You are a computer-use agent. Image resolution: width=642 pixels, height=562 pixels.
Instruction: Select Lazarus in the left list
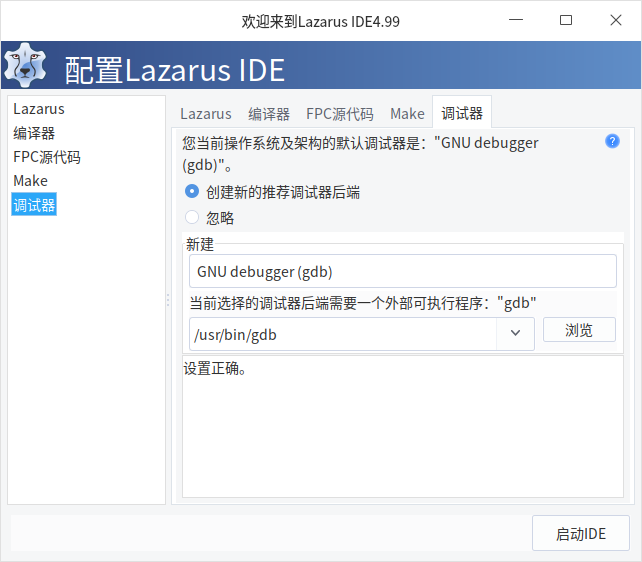click(39, 109)
